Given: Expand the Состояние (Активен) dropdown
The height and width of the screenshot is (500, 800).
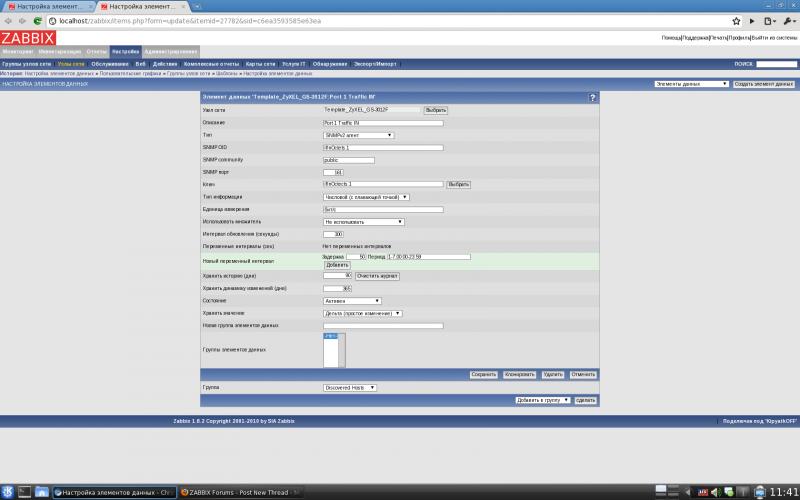Looking at the screenshot, I should [x=352, y=300].
